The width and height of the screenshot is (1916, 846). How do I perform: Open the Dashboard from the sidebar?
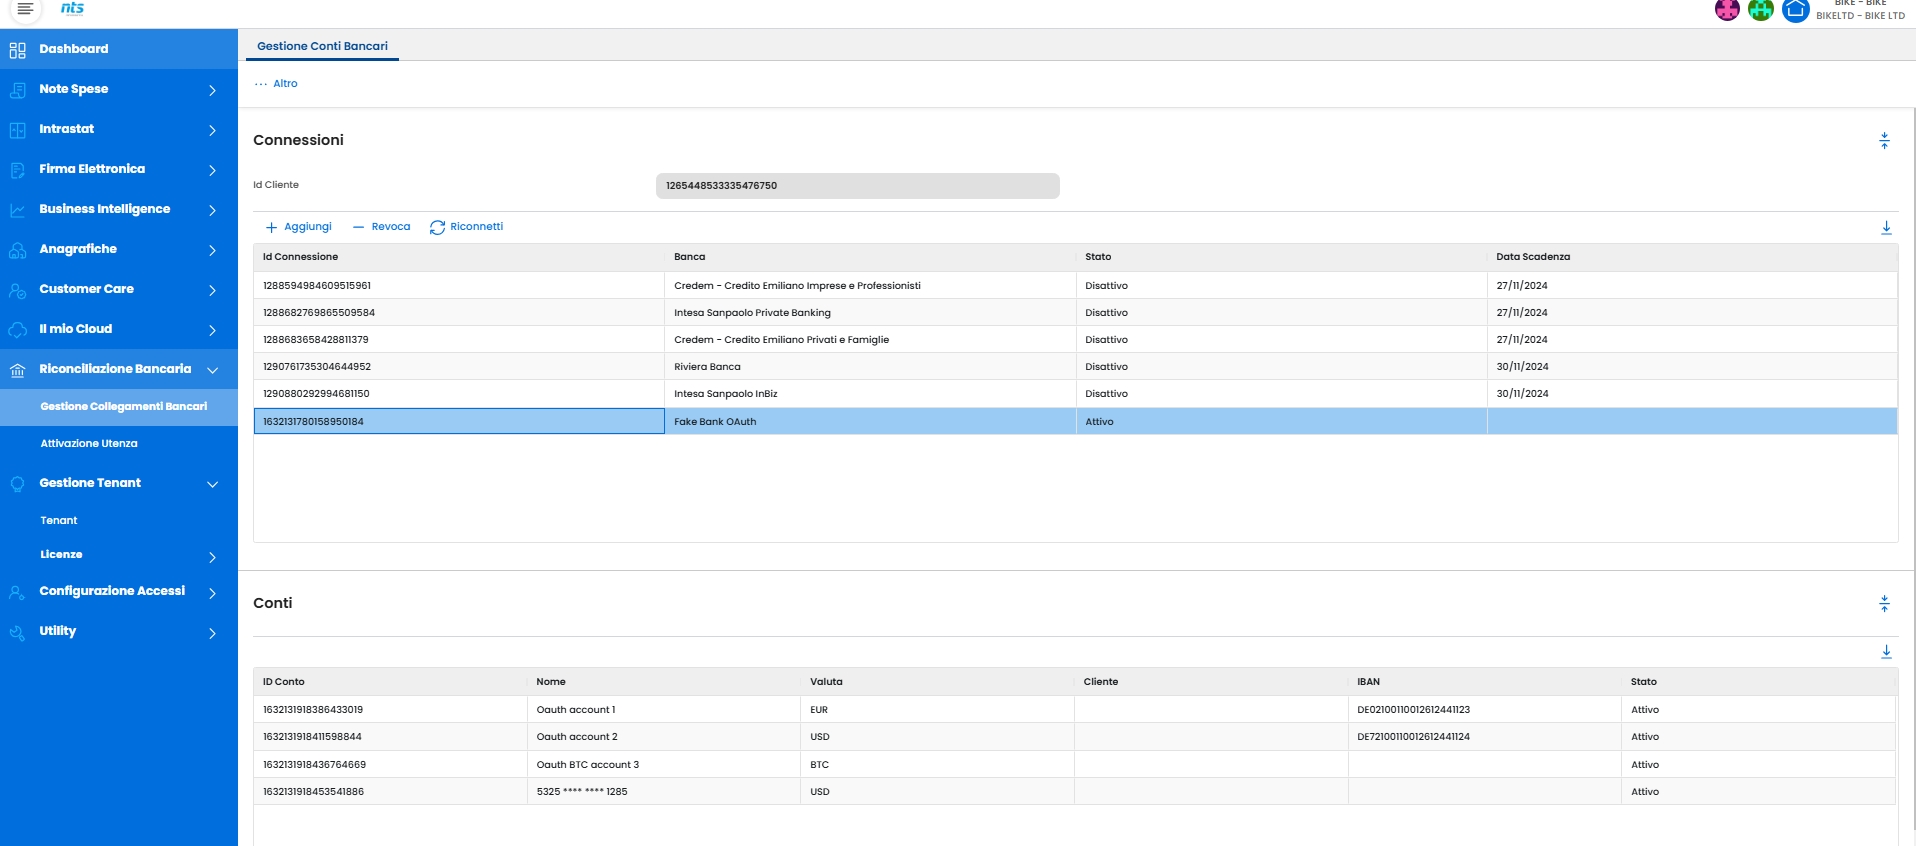click(74, 49)
